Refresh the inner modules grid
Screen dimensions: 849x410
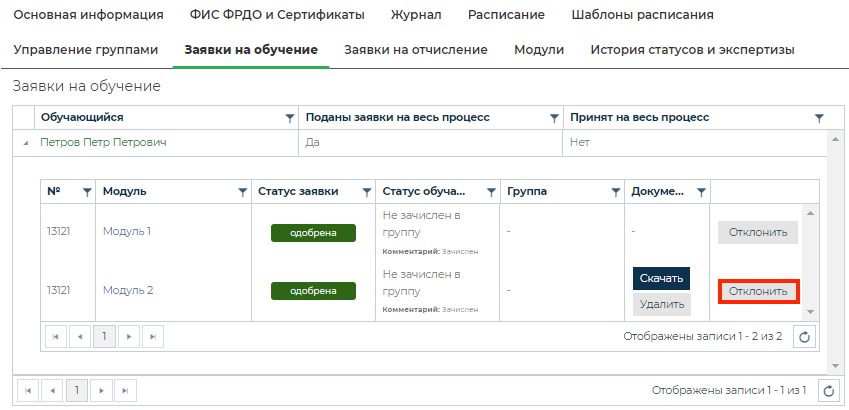(x=805, y=337)
